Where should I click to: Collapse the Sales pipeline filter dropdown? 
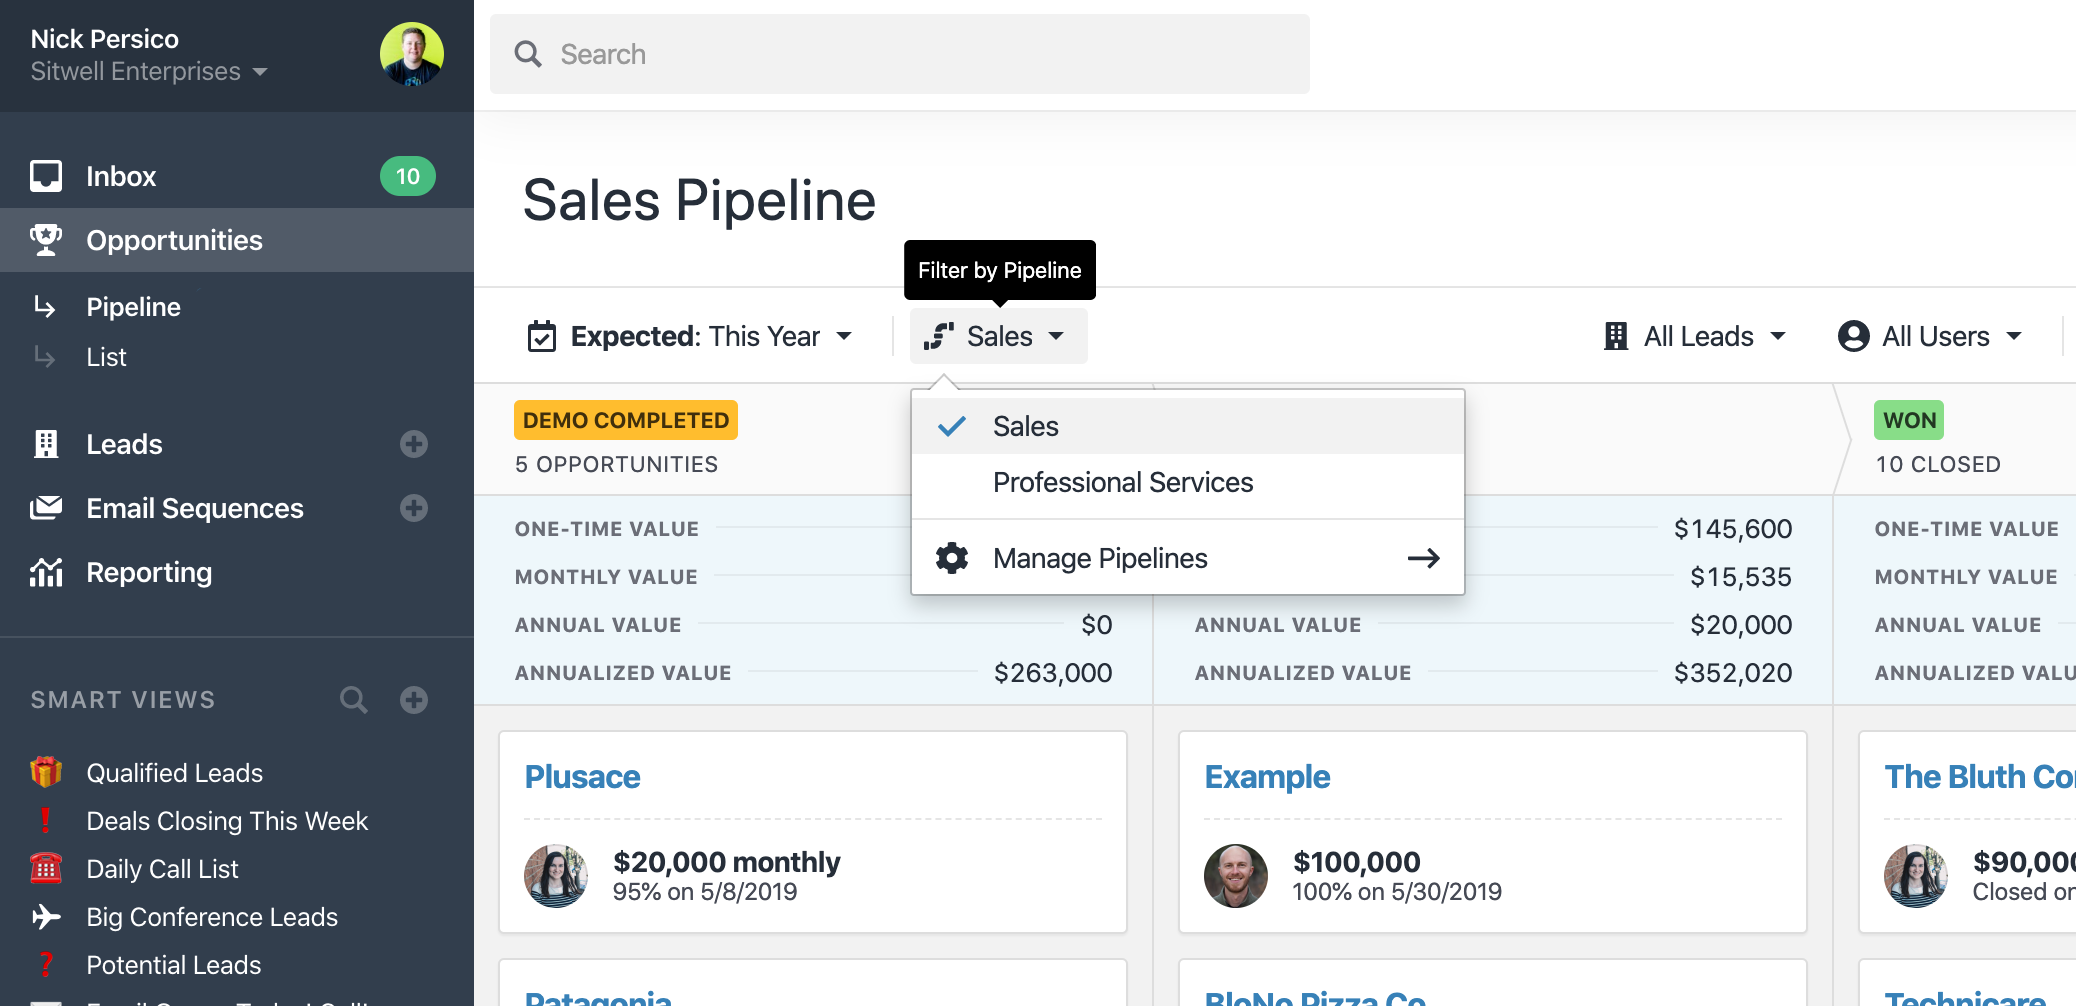tap(997, 337)
